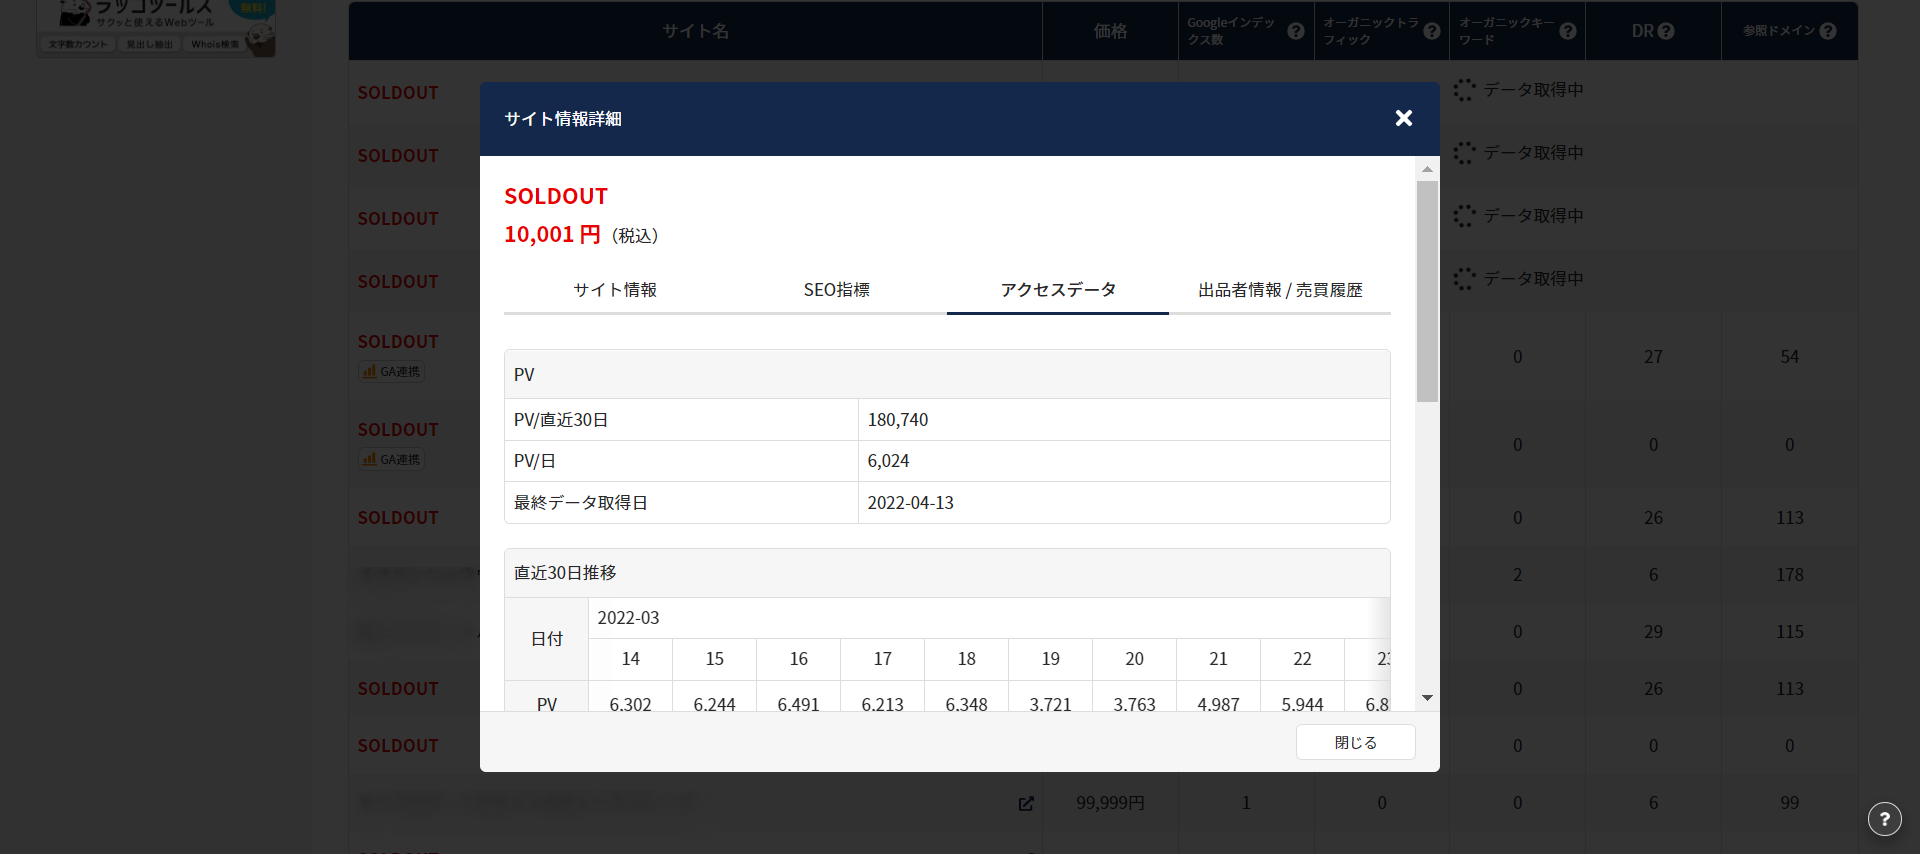Click the Whois検索 button in the banner

[x=214, y=44]
